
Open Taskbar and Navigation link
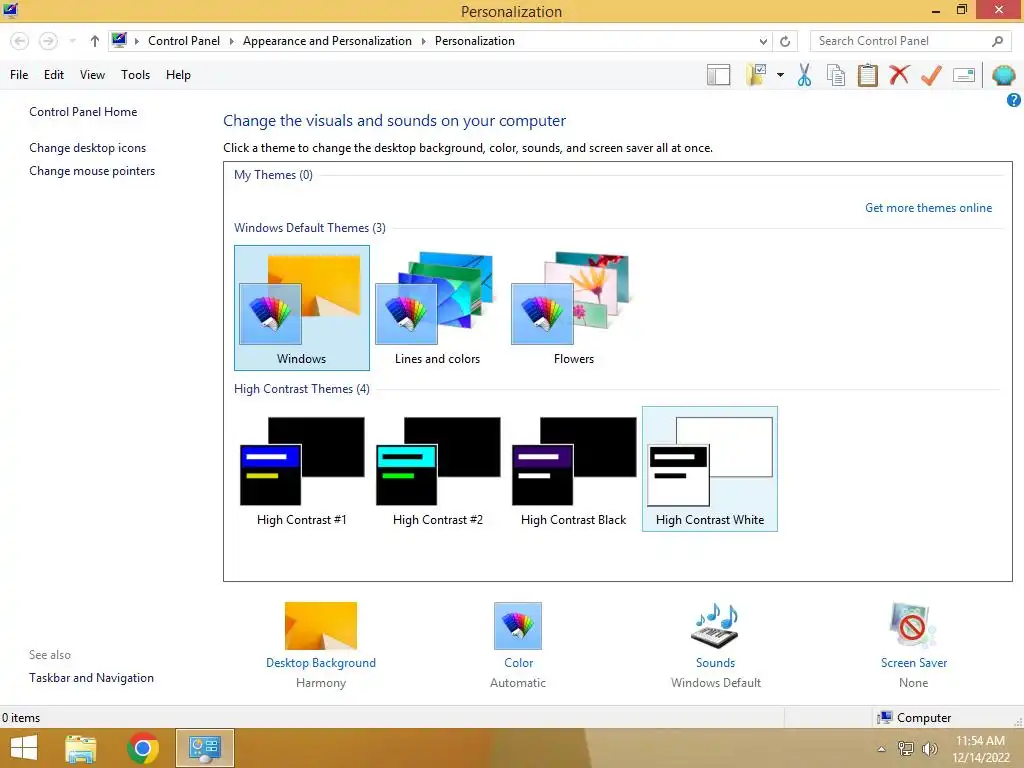point(91,678)
